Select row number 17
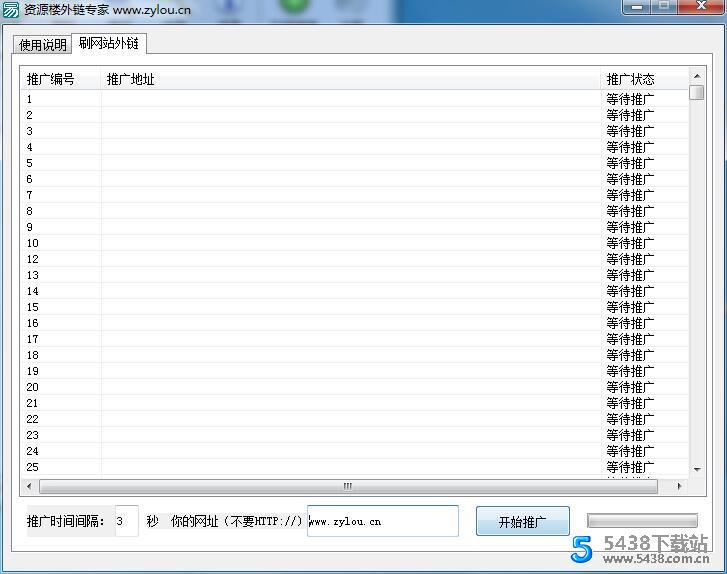Image resolution: width=727 pixels, height=574 pixels. (355, 339)
